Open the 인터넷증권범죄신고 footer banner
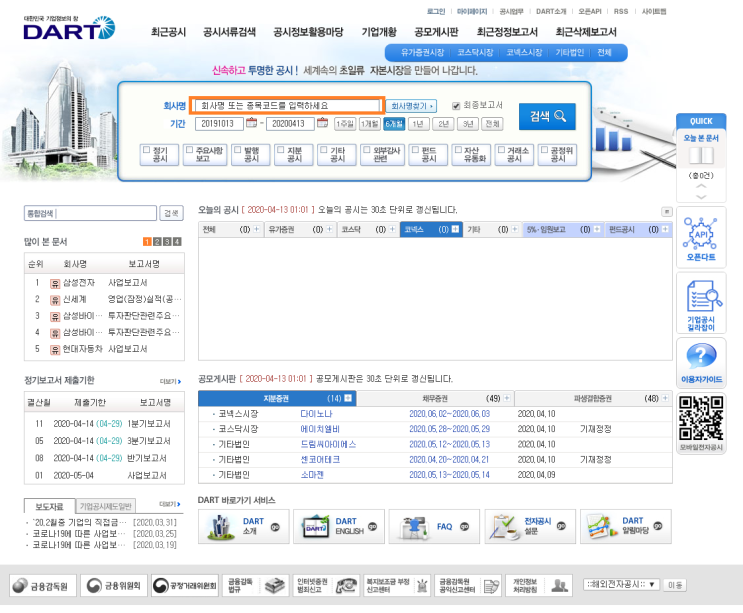Viewport: 743px width, 613px height. (326, 586)
